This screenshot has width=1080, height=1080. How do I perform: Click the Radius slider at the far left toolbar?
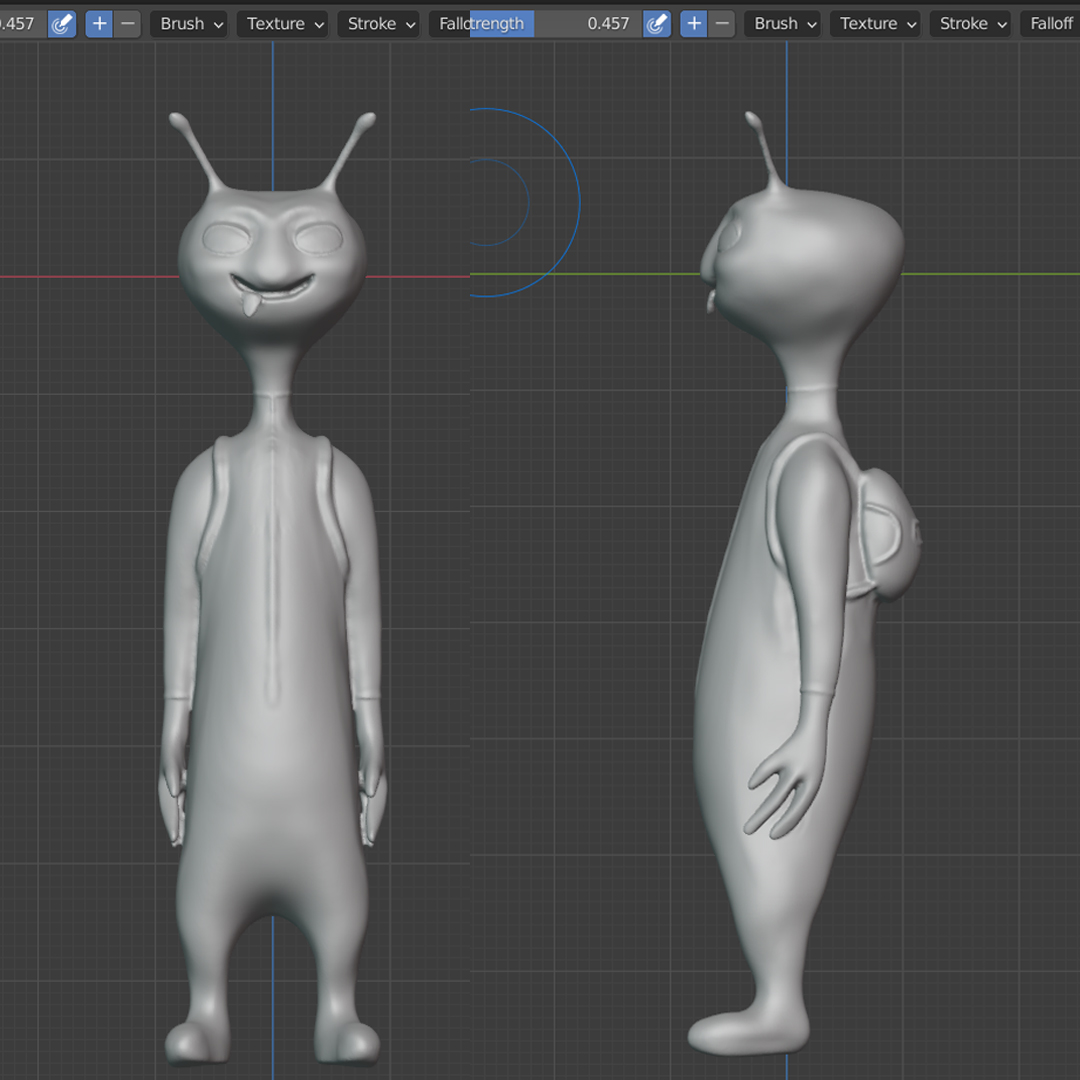[x=18, y=23]
